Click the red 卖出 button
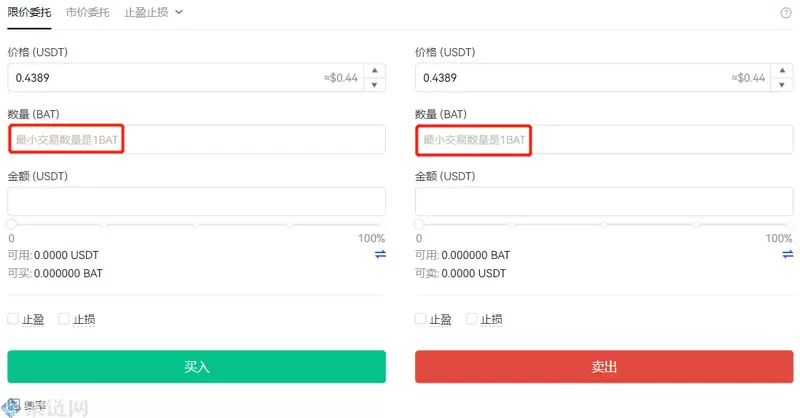 604,366
